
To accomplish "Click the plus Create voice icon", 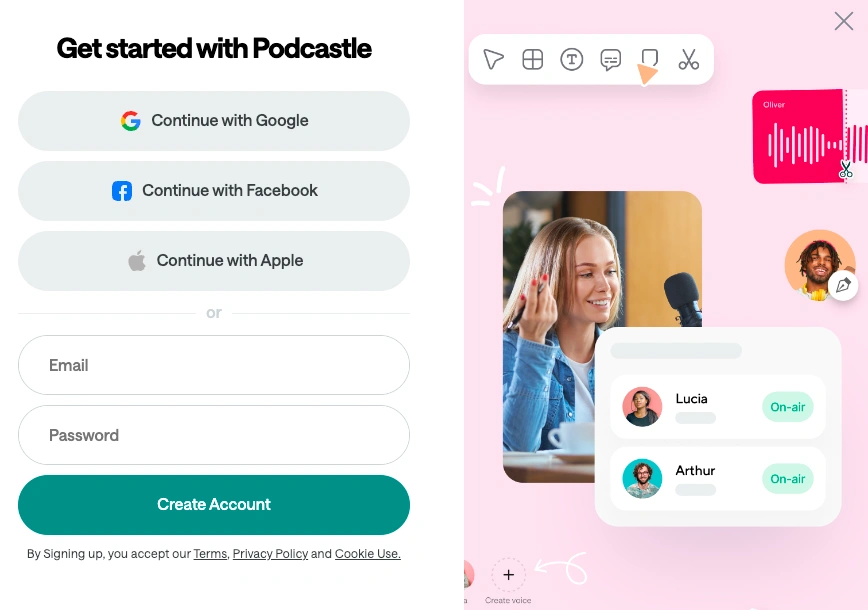I will (509, 575).
